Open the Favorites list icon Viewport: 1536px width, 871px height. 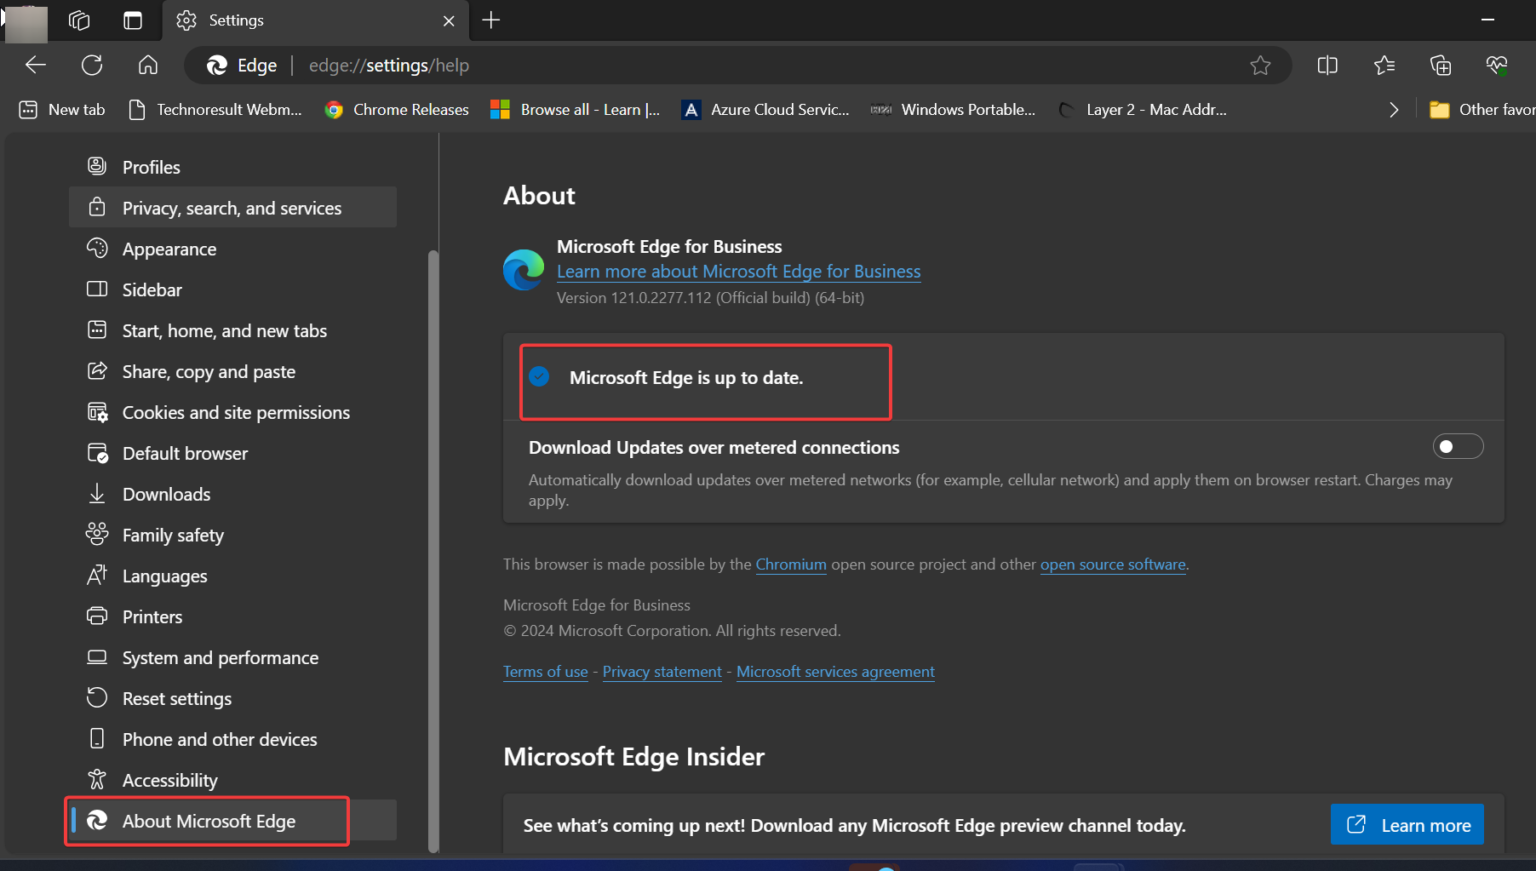1384,65
